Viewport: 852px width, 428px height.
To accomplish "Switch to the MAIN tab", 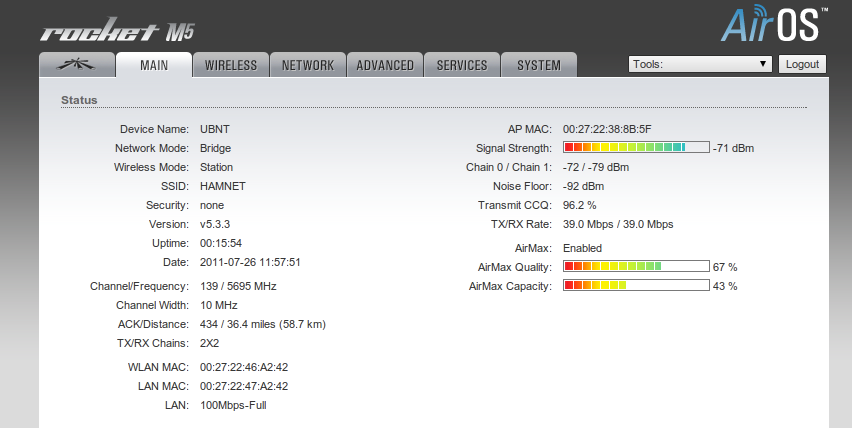I will coord(154,65).
